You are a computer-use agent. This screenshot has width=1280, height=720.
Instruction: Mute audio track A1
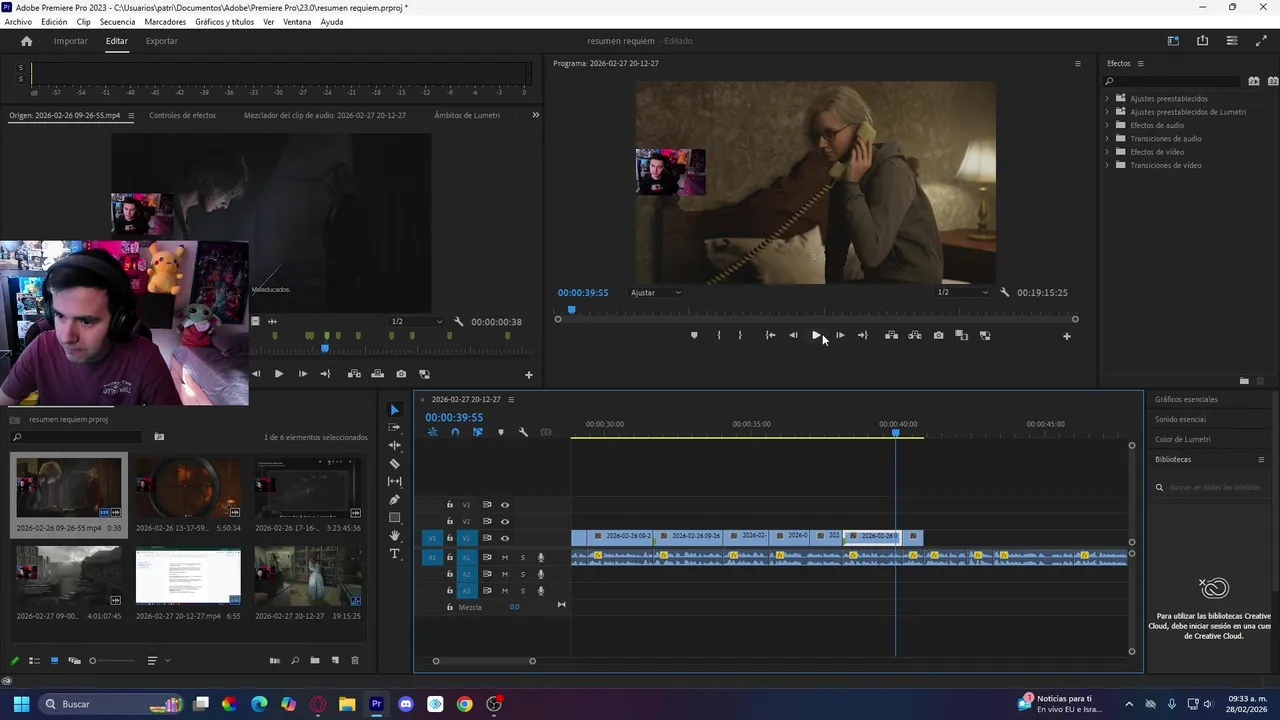[x=505, y=557]
